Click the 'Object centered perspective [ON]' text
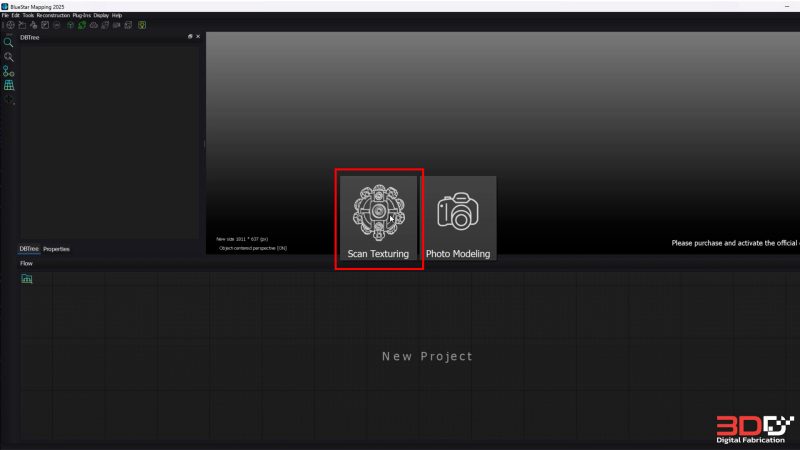The image size is (800, 450). pyautogui.click(x=253, y=248)
